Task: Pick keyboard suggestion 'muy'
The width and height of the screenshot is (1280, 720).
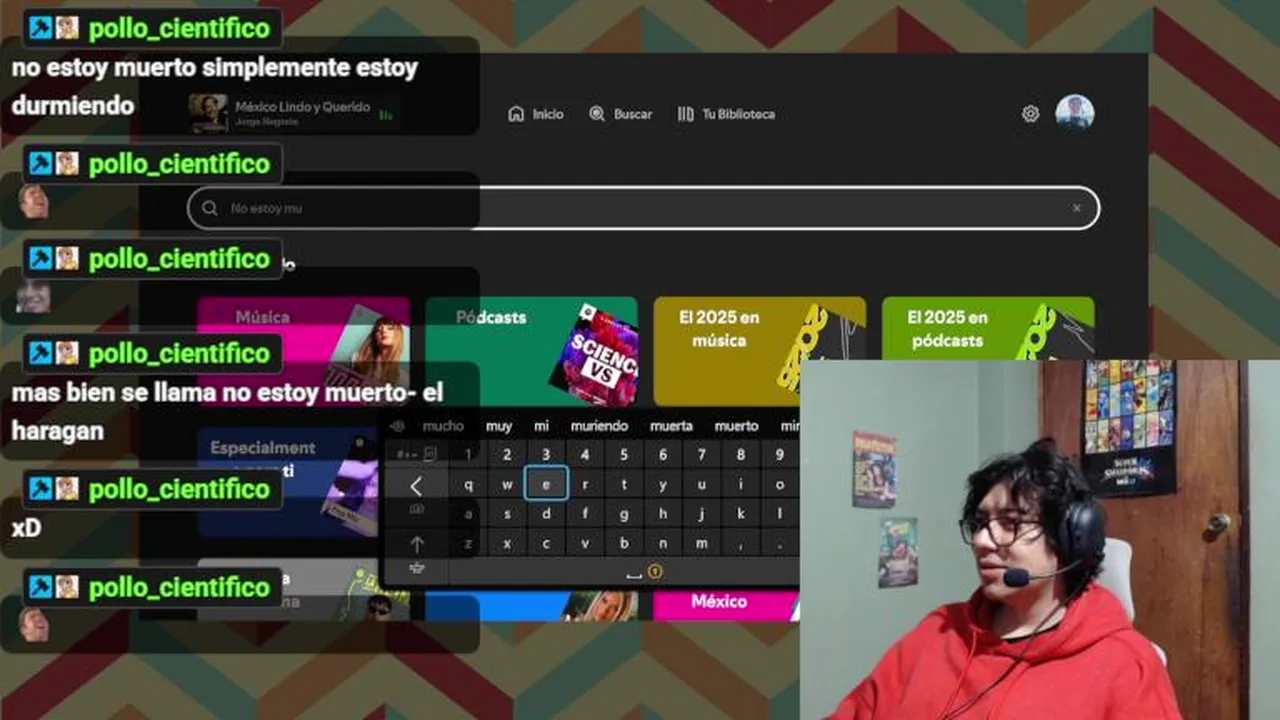Action: (499, 426)
